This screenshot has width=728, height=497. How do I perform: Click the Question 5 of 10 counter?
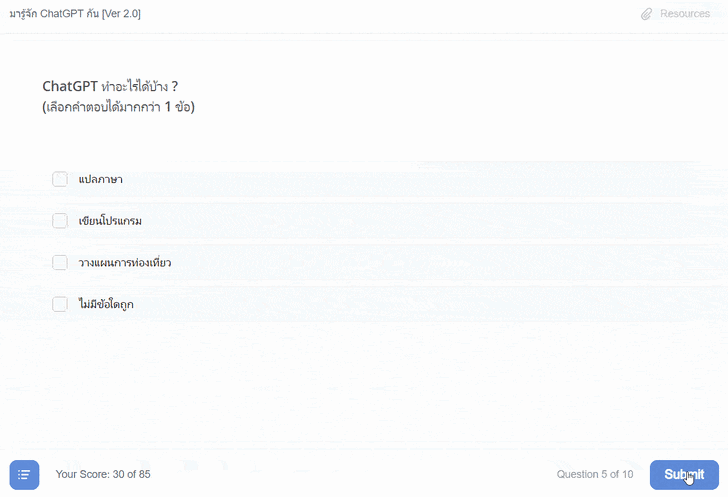point(595,474)
